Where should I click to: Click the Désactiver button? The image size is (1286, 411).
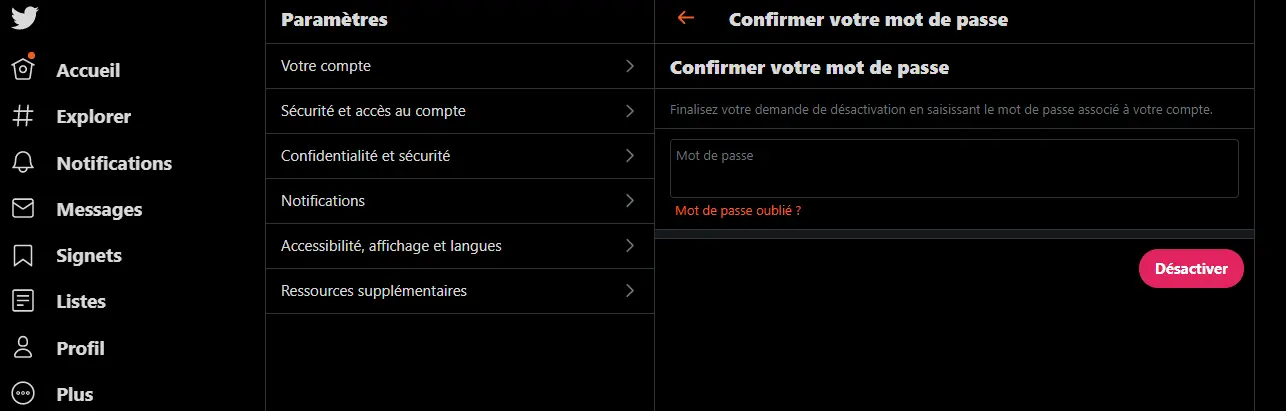1191,269
